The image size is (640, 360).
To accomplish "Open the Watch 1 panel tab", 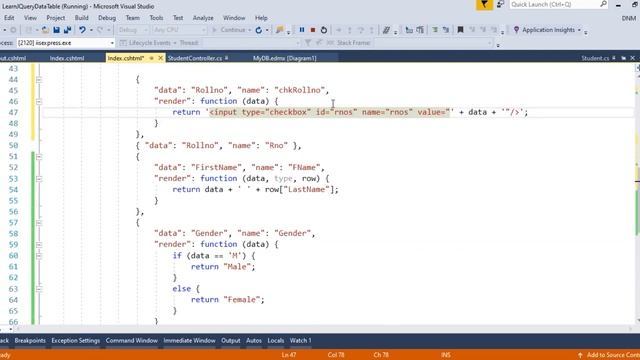I will pos(300,340).
